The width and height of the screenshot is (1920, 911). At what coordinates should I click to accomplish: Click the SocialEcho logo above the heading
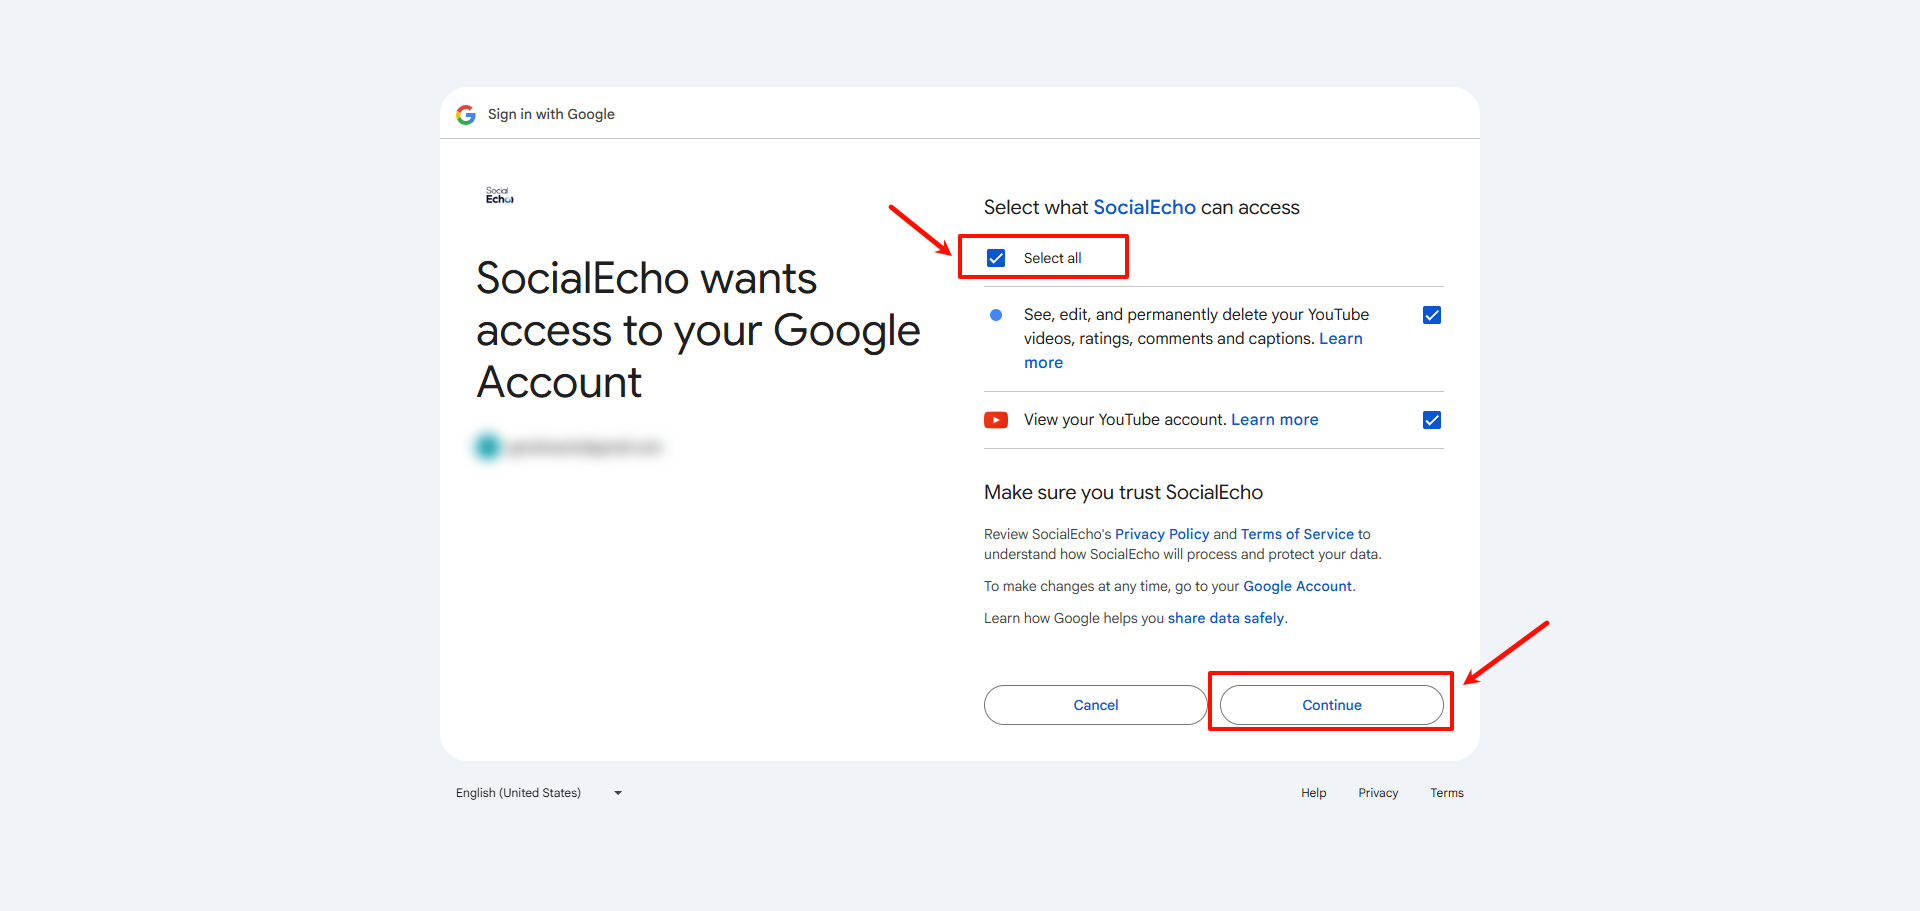tap(498, 195)
